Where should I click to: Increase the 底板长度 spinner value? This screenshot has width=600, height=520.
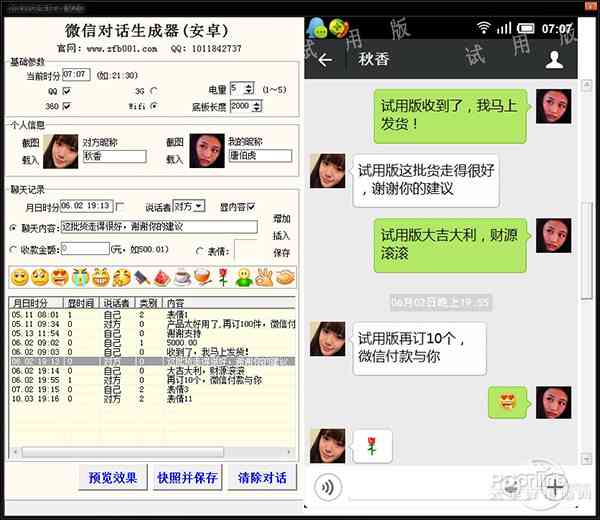[257, 103]
